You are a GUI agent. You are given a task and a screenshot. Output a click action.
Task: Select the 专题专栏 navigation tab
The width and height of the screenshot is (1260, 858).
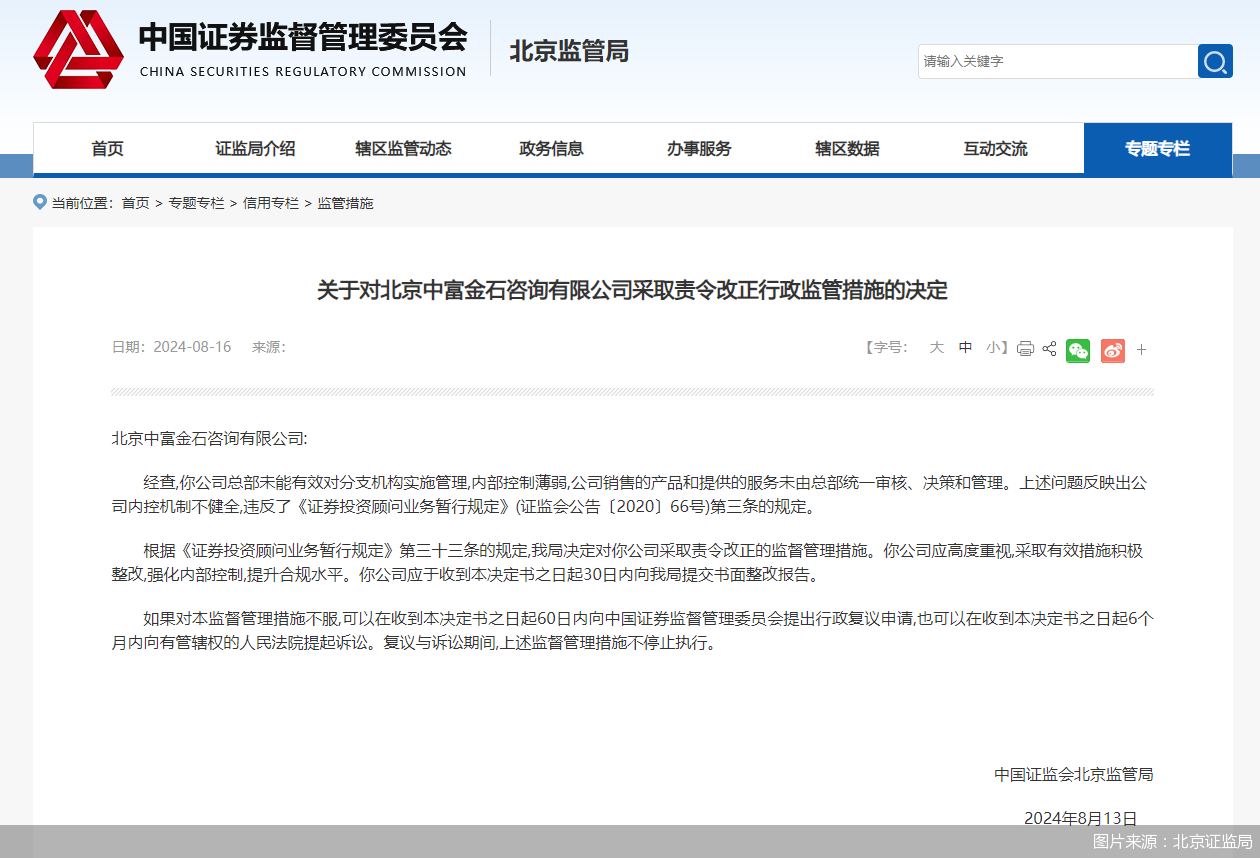pyautogui.click(x=1157, y=148)
